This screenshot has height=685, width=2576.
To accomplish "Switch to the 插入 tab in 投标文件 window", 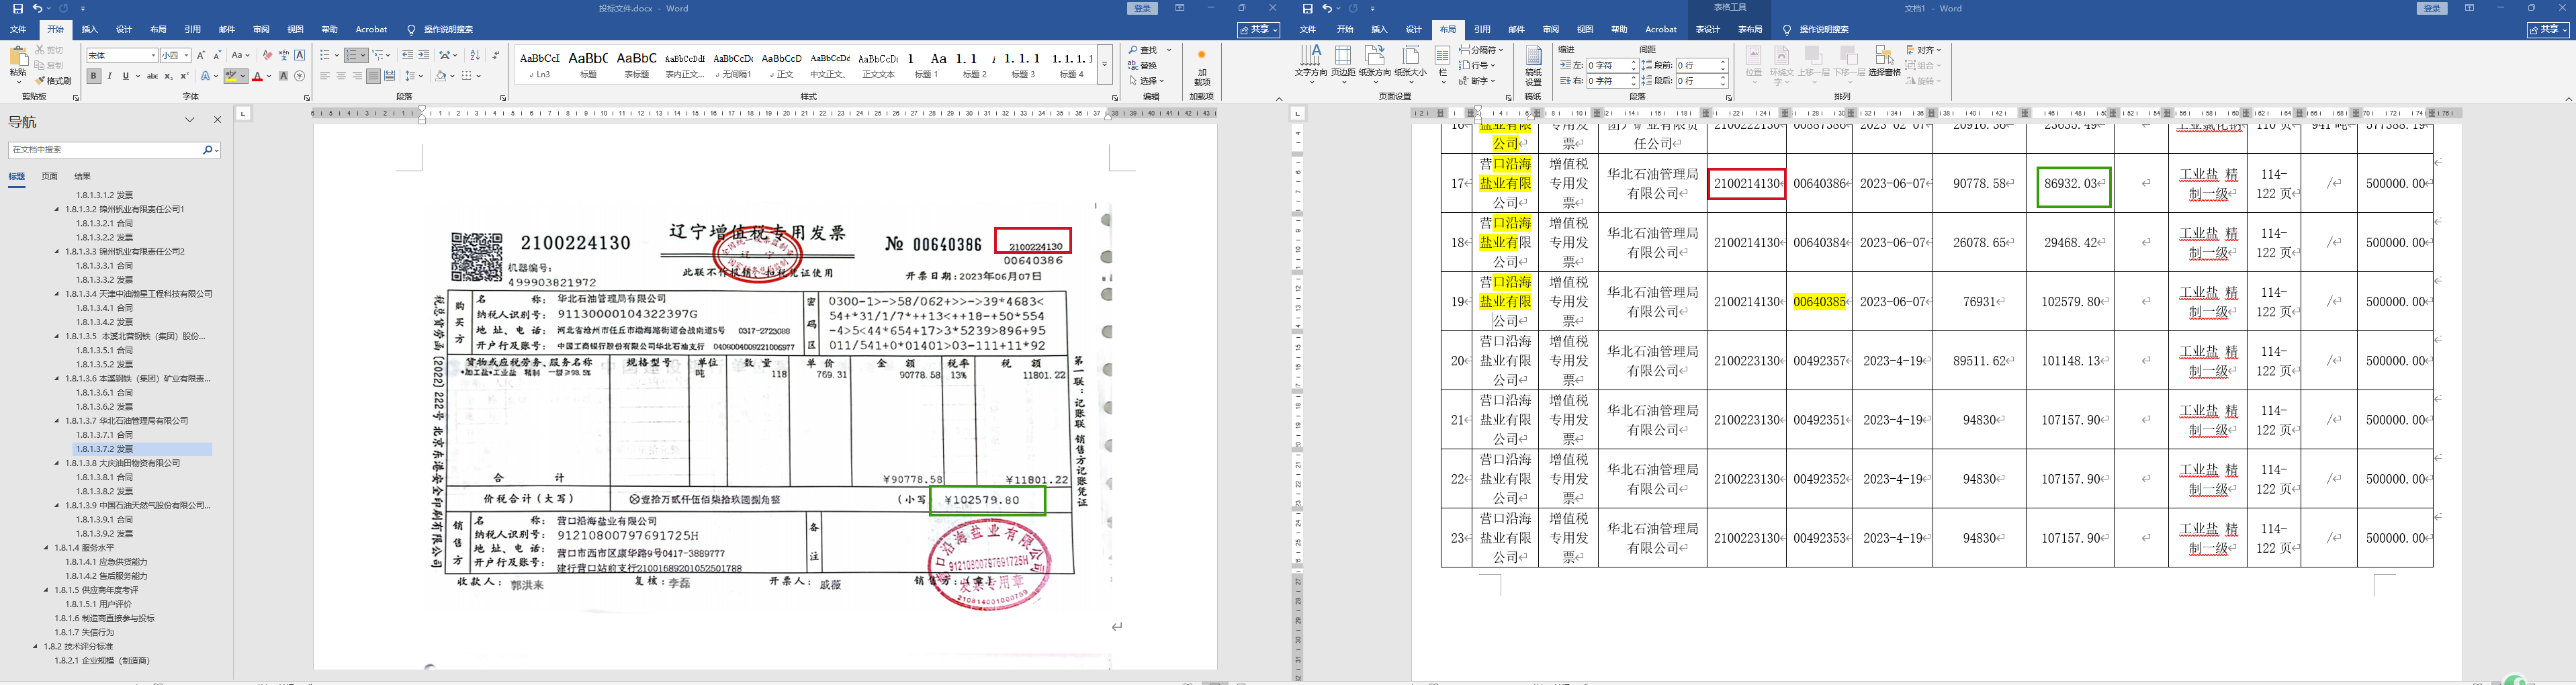I will point(90,30).
